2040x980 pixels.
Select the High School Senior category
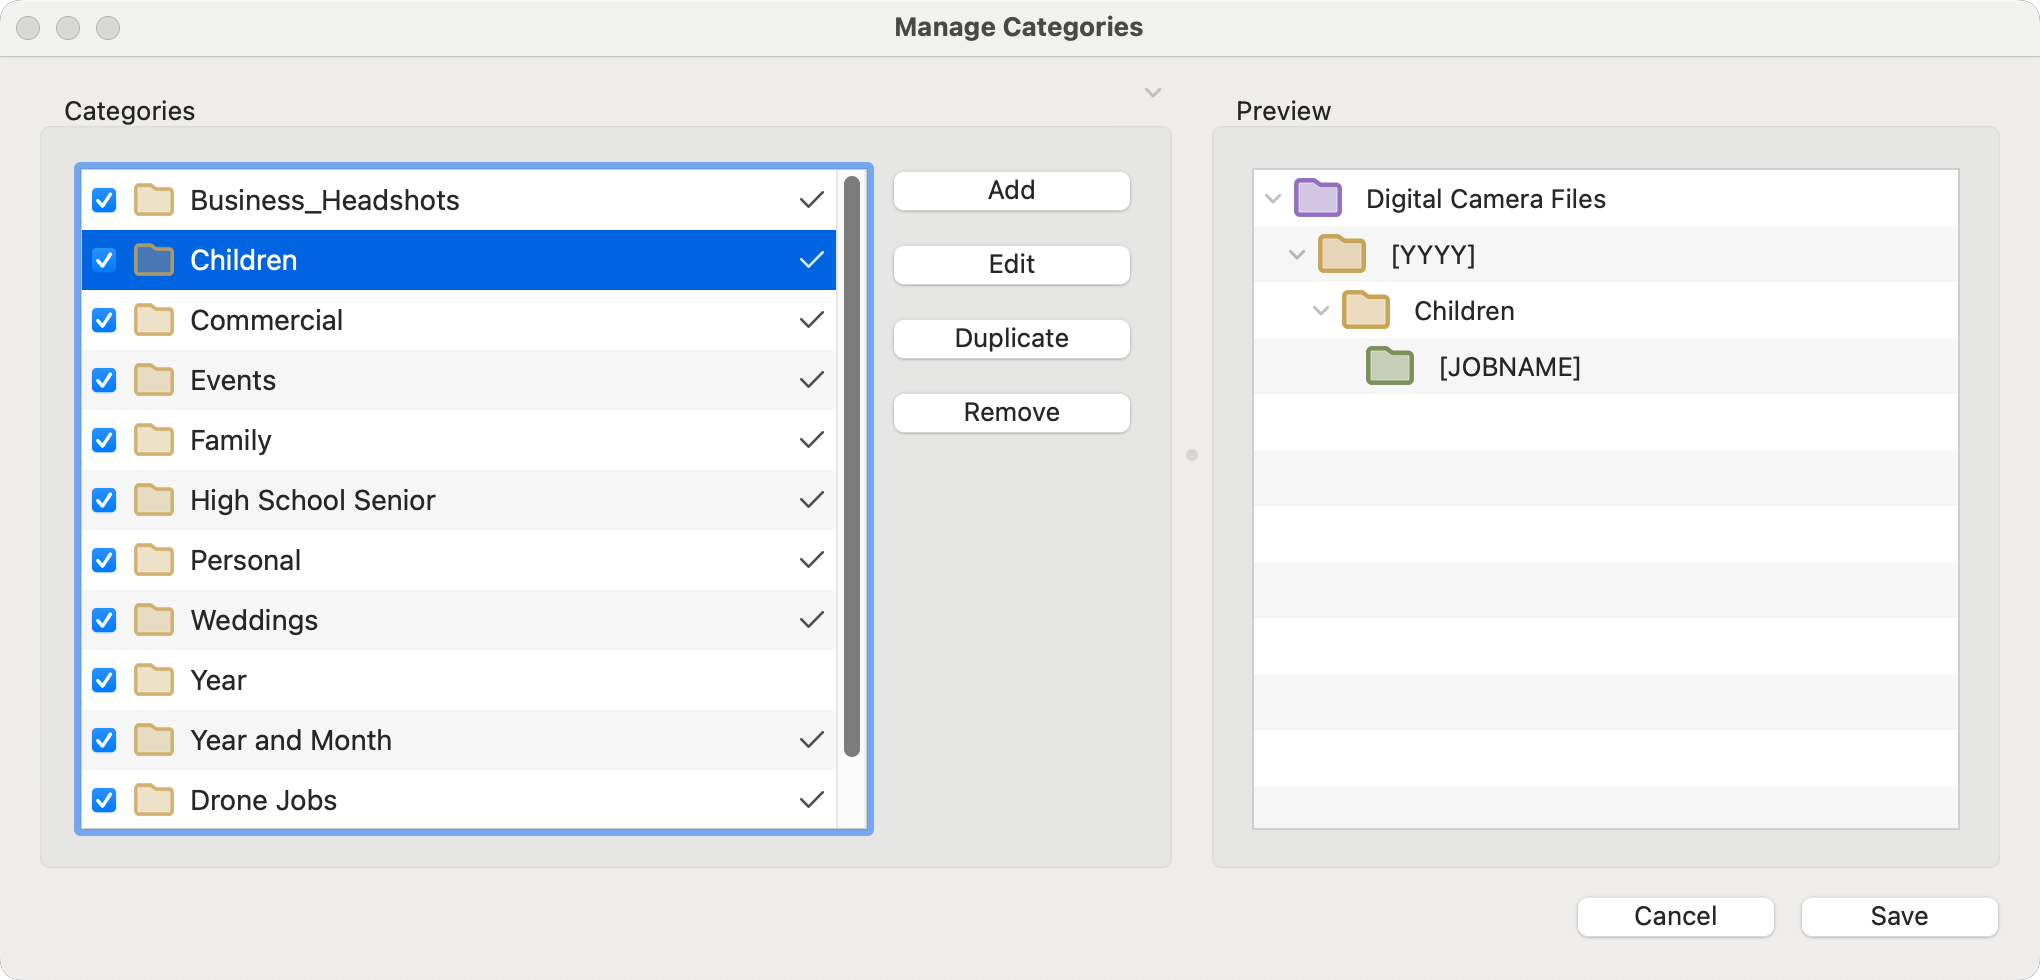312,500
